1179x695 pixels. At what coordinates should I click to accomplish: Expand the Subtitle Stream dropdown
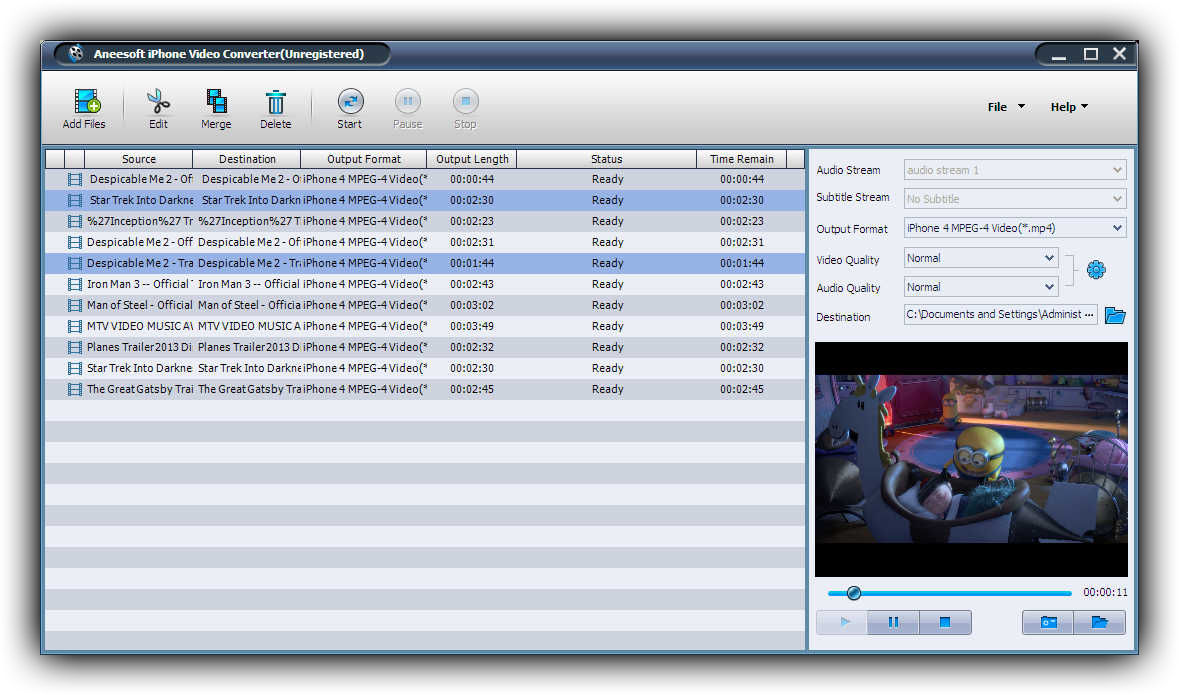pyautogui.click(x=1015, y=199)
